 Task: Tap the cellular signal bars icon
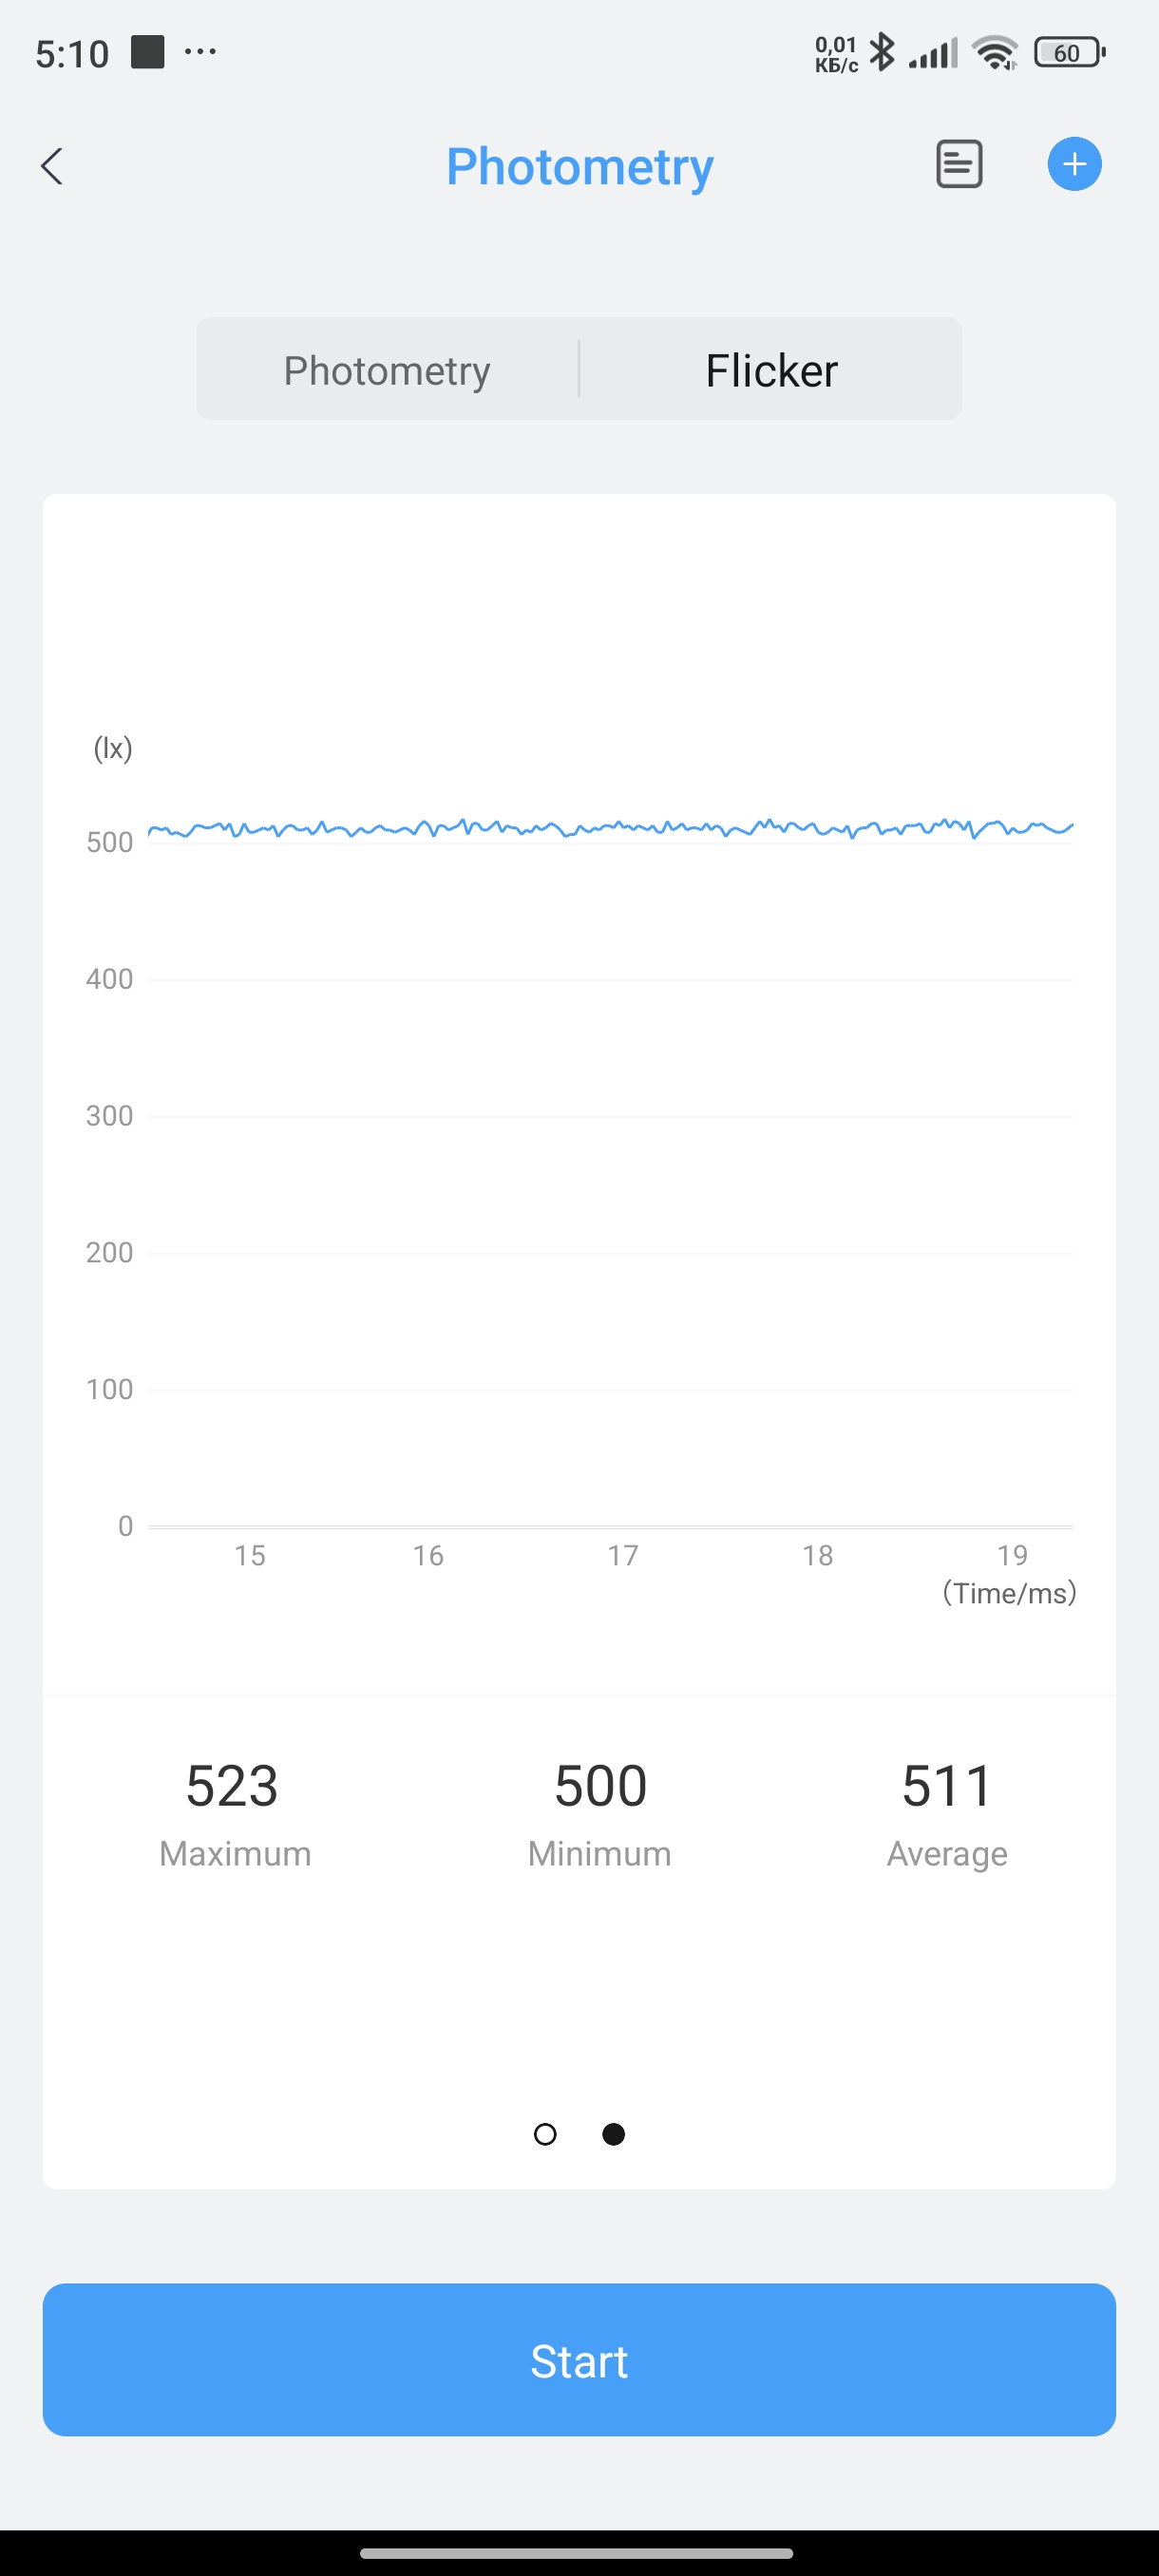(x=933, y=53)
